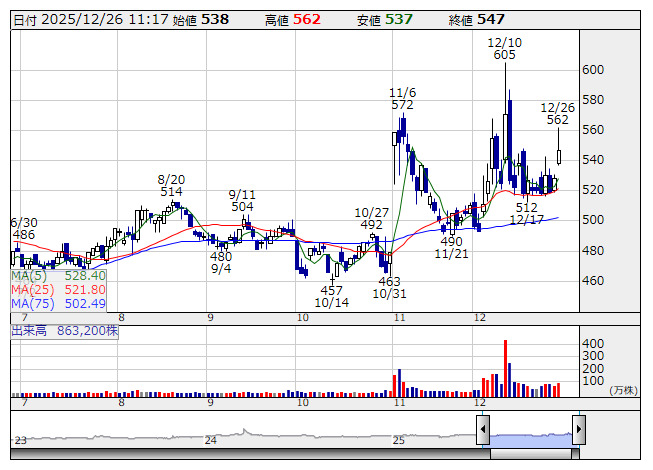The image size is (653, 470).
Task: Click the 490 11/21 low label
Action: tap(451, 248)
